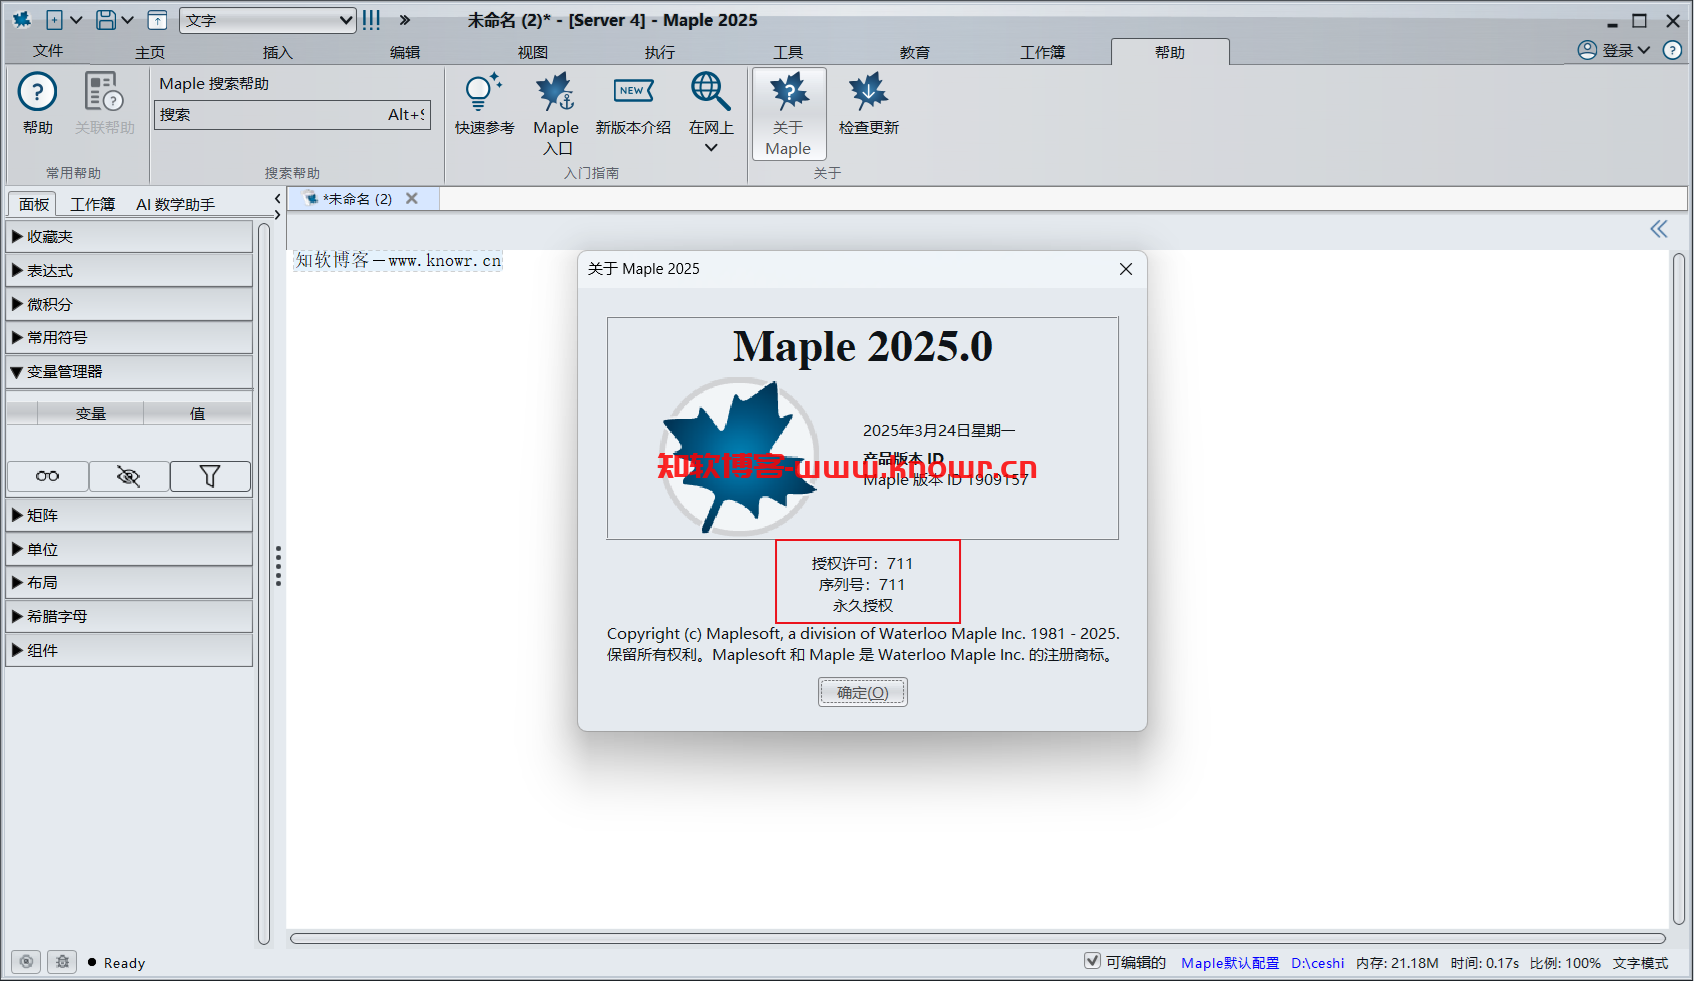Image resolution: width=1694 pixels, height=981 pixels.
Task: Click the Variable (变量) column header
Action: (91, 413)
